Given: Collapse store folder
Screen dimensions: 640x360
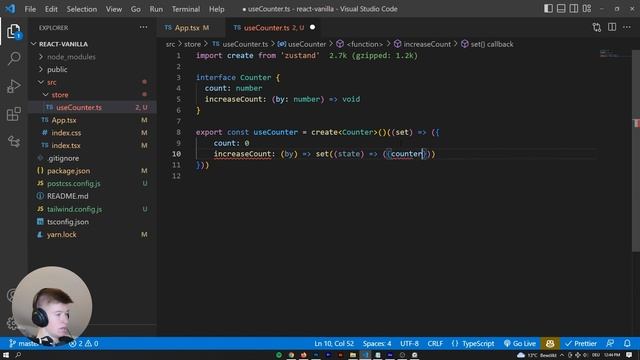Looking at the screenshot, I should click(x=92, y=95).
